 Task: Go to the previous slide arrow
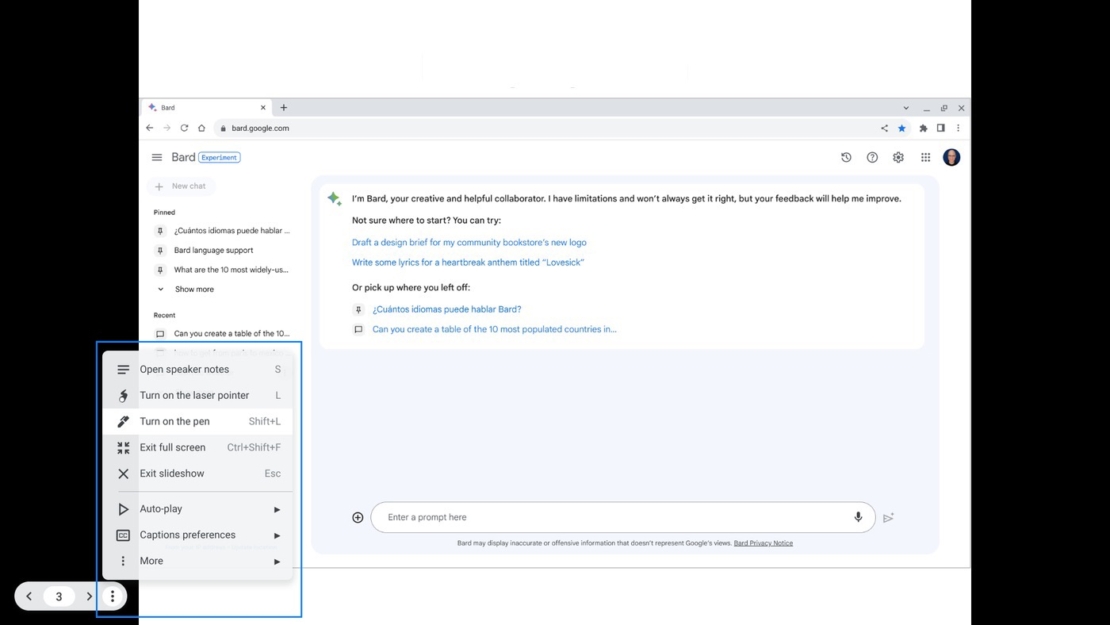(29, 596)
